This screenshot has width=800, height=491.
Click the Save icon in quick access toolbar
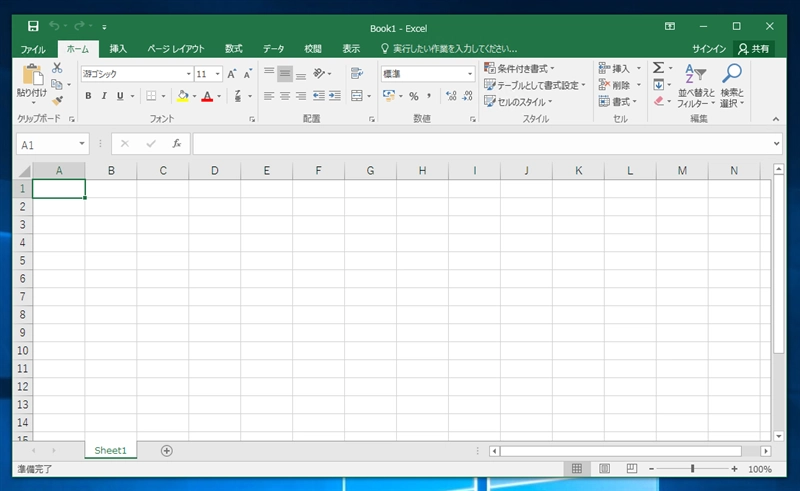pos(33,26)
